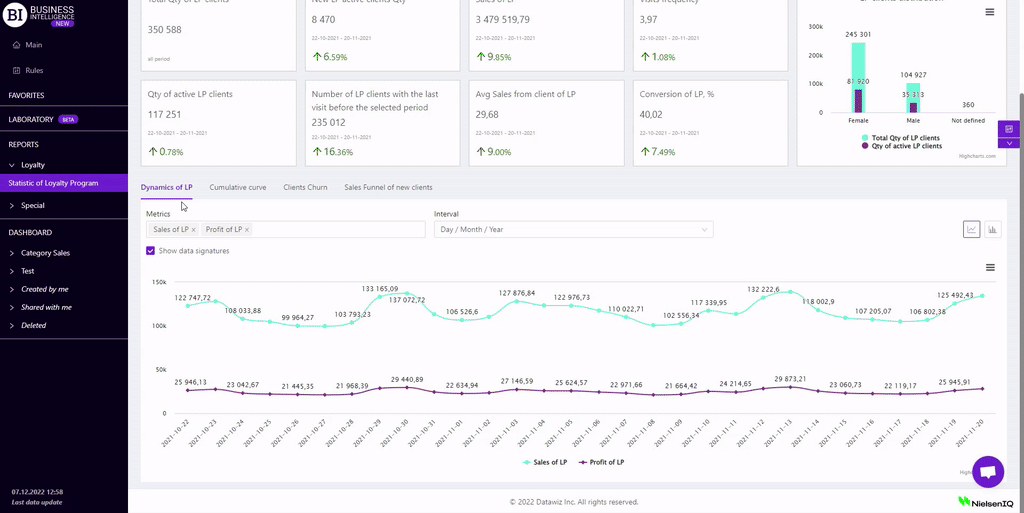
Task: Switch to bar chart view
Action: [993, 229]
